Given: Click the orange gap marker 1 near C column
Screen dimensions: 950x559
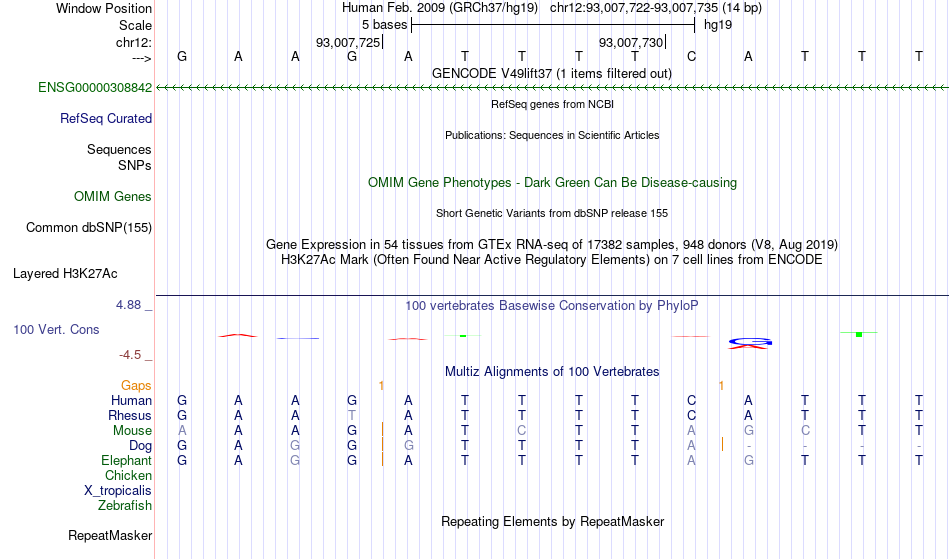Looking at the screenshot, I should (x=721, y=386).
